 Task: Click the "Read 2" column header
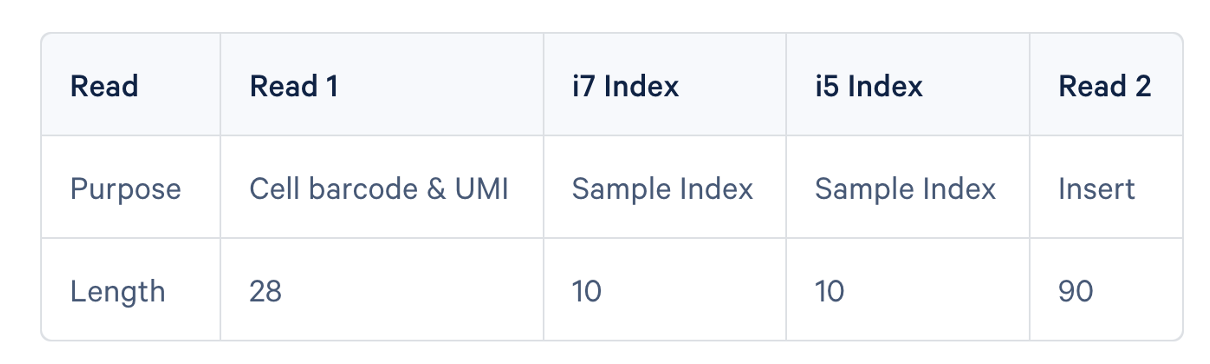(x=1106, y=85)
